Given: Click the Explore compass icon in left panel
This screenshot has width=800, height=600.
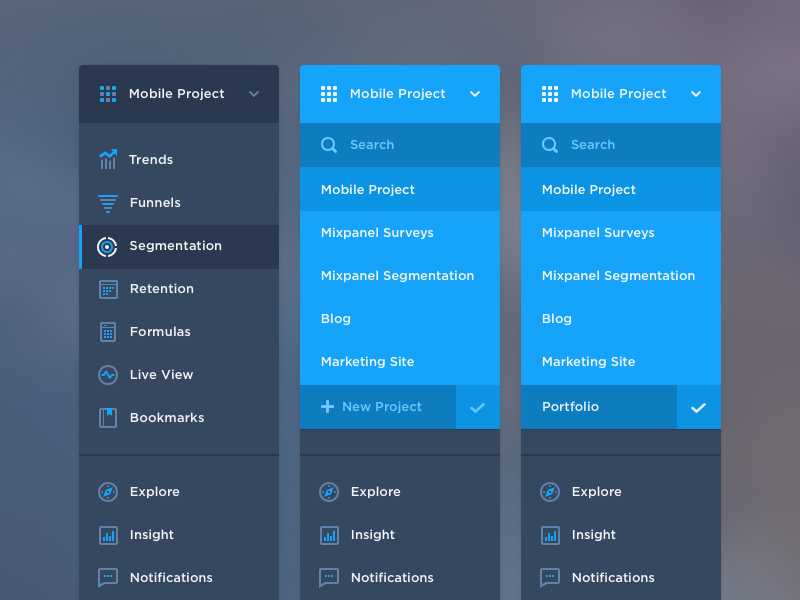Looking at the screenshot, I should click(x=108, y=492).
